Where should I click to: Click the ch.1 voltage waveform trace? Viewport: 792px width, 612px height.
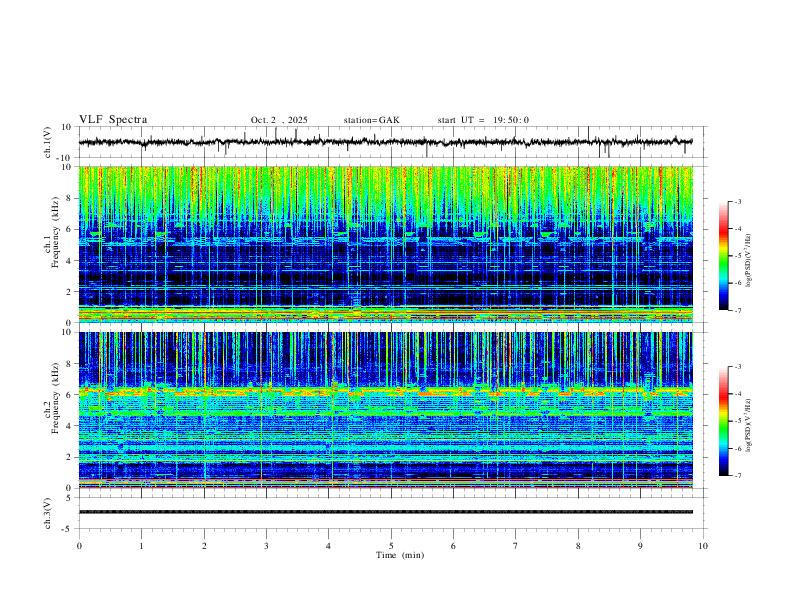click(386, 142)
